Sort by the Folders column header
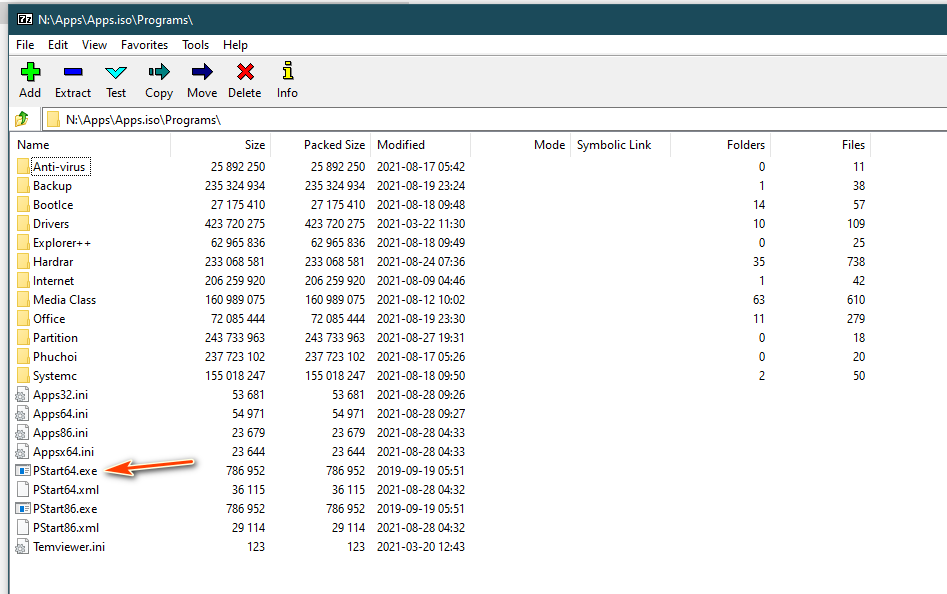The width and height of the screenshot is (947, 594). 721,145
